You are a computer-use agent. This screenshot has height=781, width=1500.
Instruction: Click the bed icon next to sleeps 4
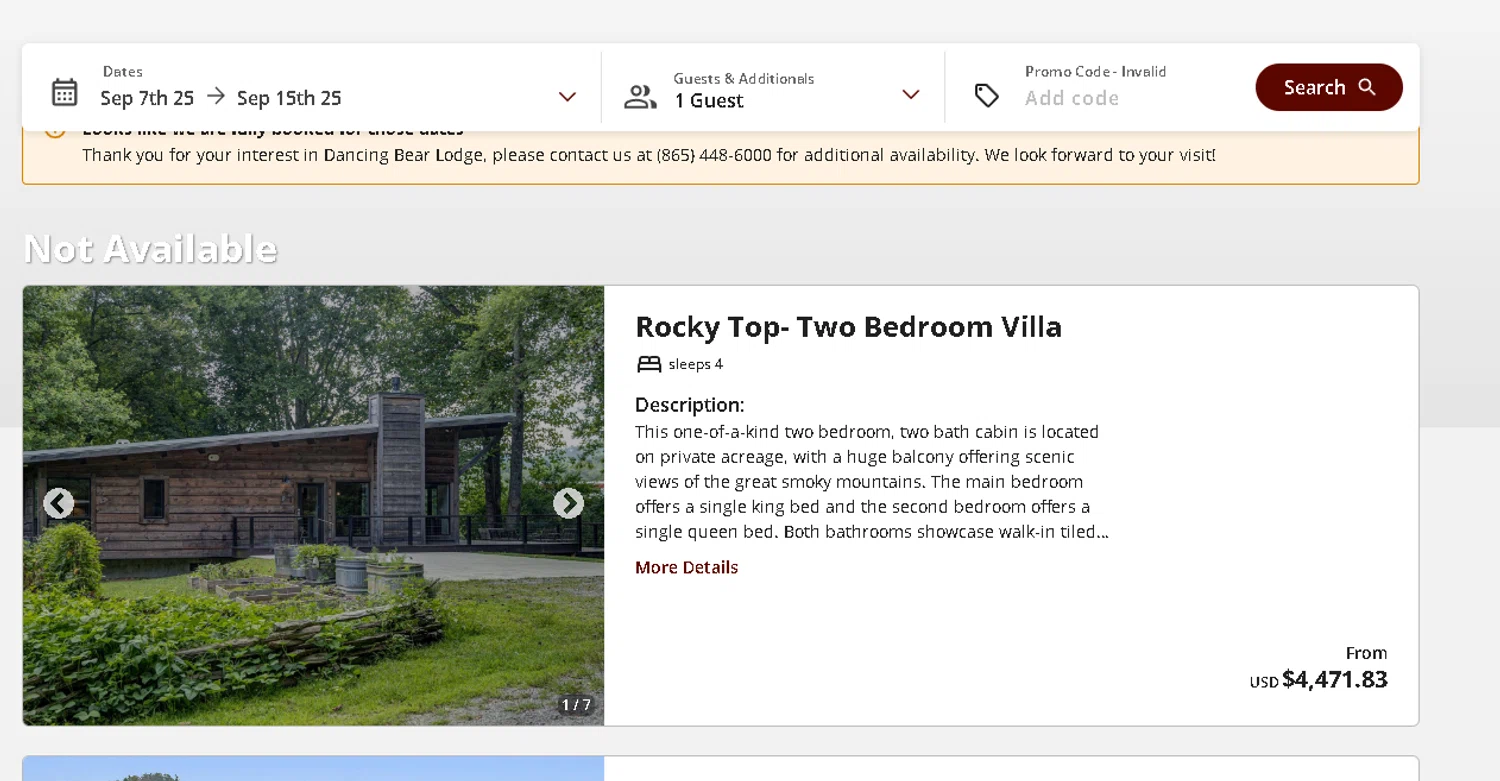(x=649, y=364)
